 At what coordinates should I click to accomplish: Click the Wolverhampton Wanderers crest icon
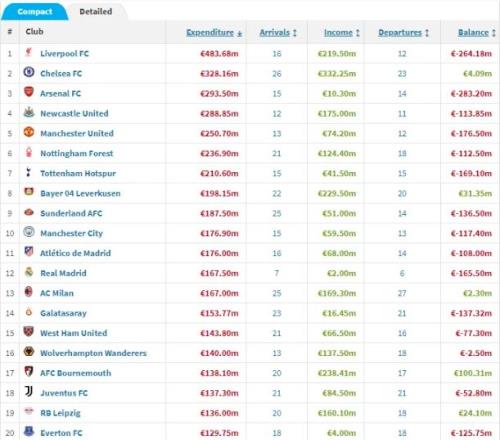coord(29,352)
